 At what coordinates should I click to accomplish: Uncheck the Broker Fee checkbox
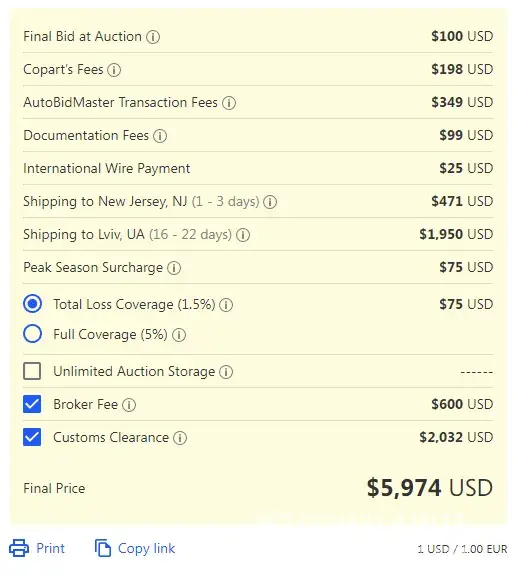click(32, 404)
